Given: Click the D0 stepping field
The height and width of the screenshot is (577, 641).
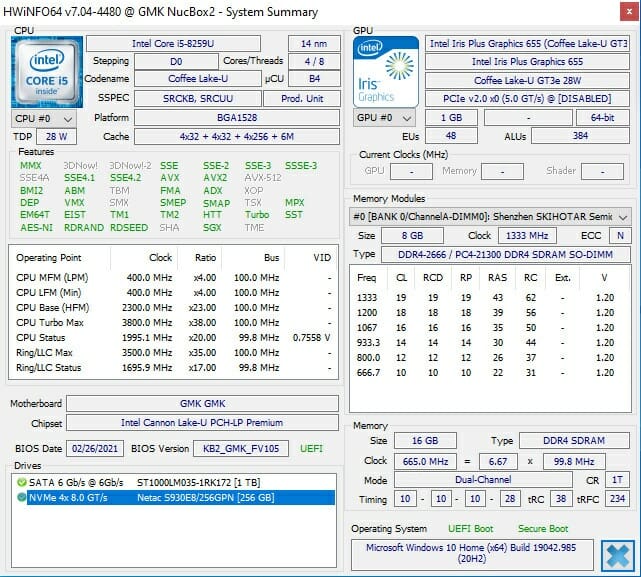Looking at the screenshot, I should click(x=176, y=61).
